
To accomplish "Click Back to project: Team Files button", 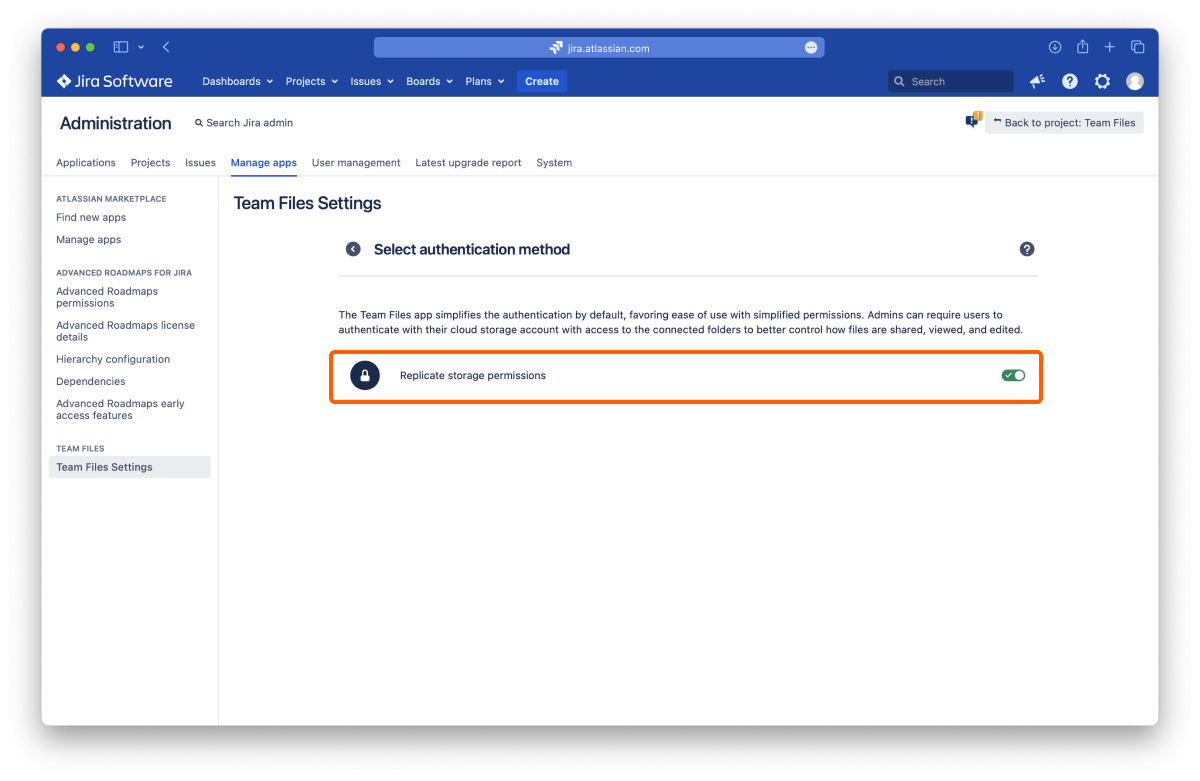I will click(x=1064, y=123).
